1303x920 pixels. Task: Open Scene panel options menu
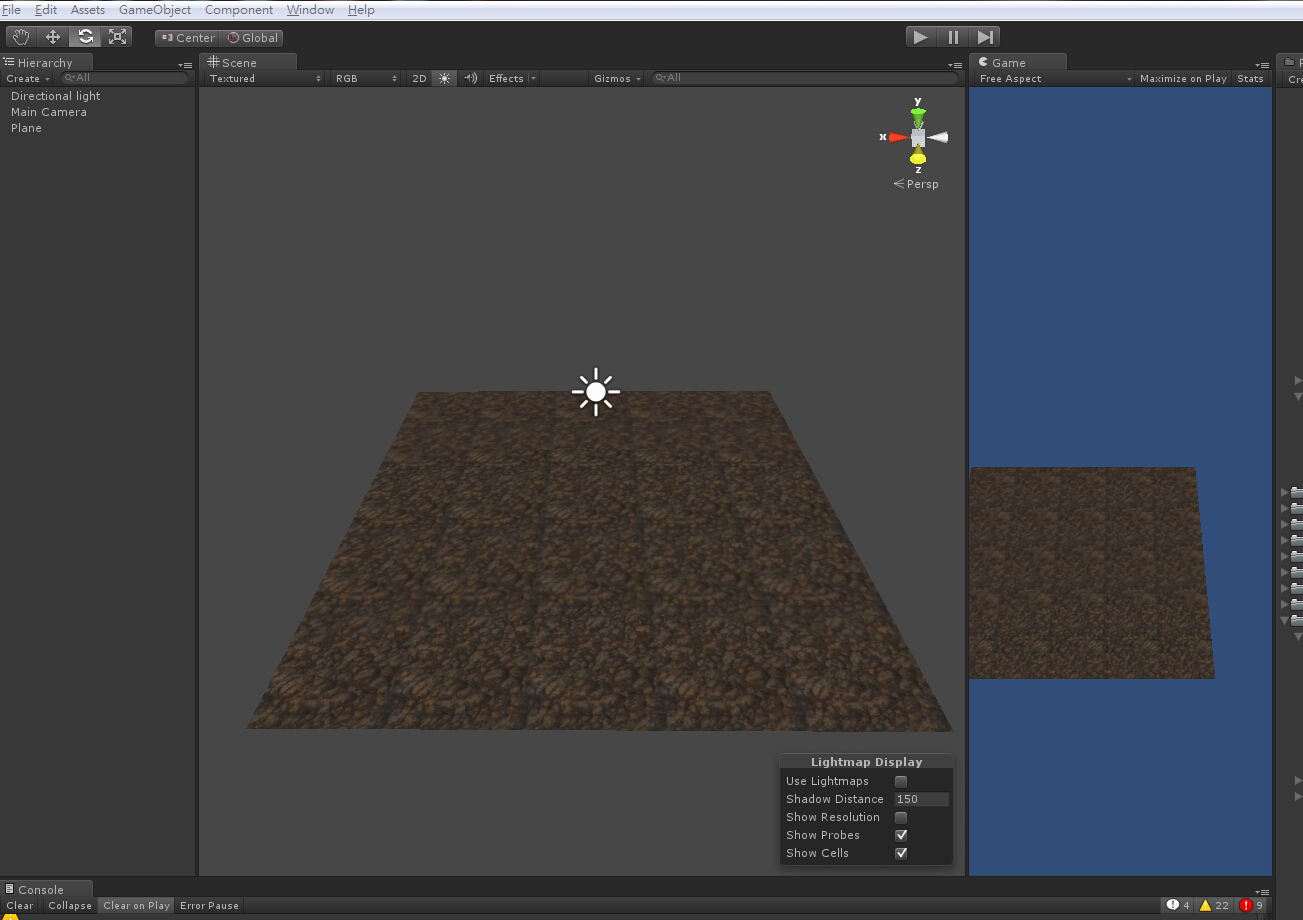955,63
